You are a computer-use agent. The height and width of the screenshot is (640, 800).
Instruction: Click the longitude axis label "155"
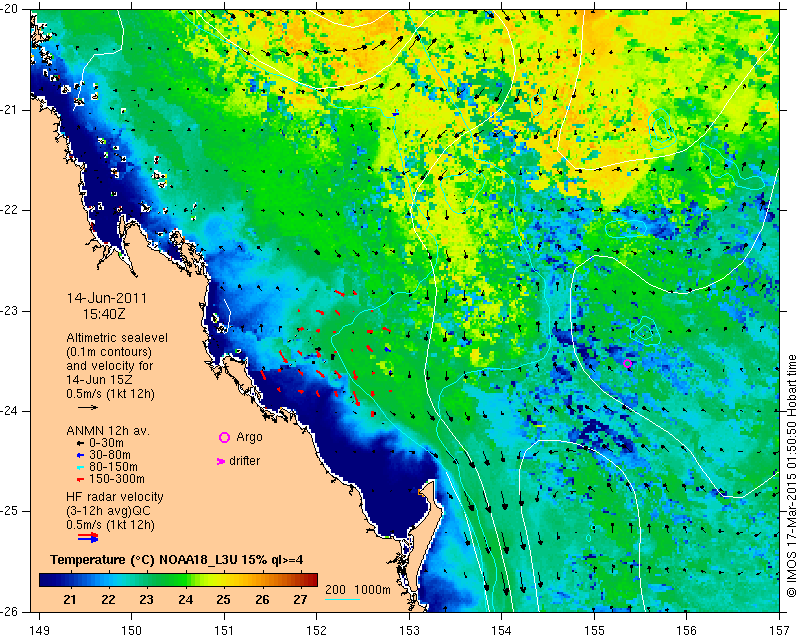click(594, 631)
